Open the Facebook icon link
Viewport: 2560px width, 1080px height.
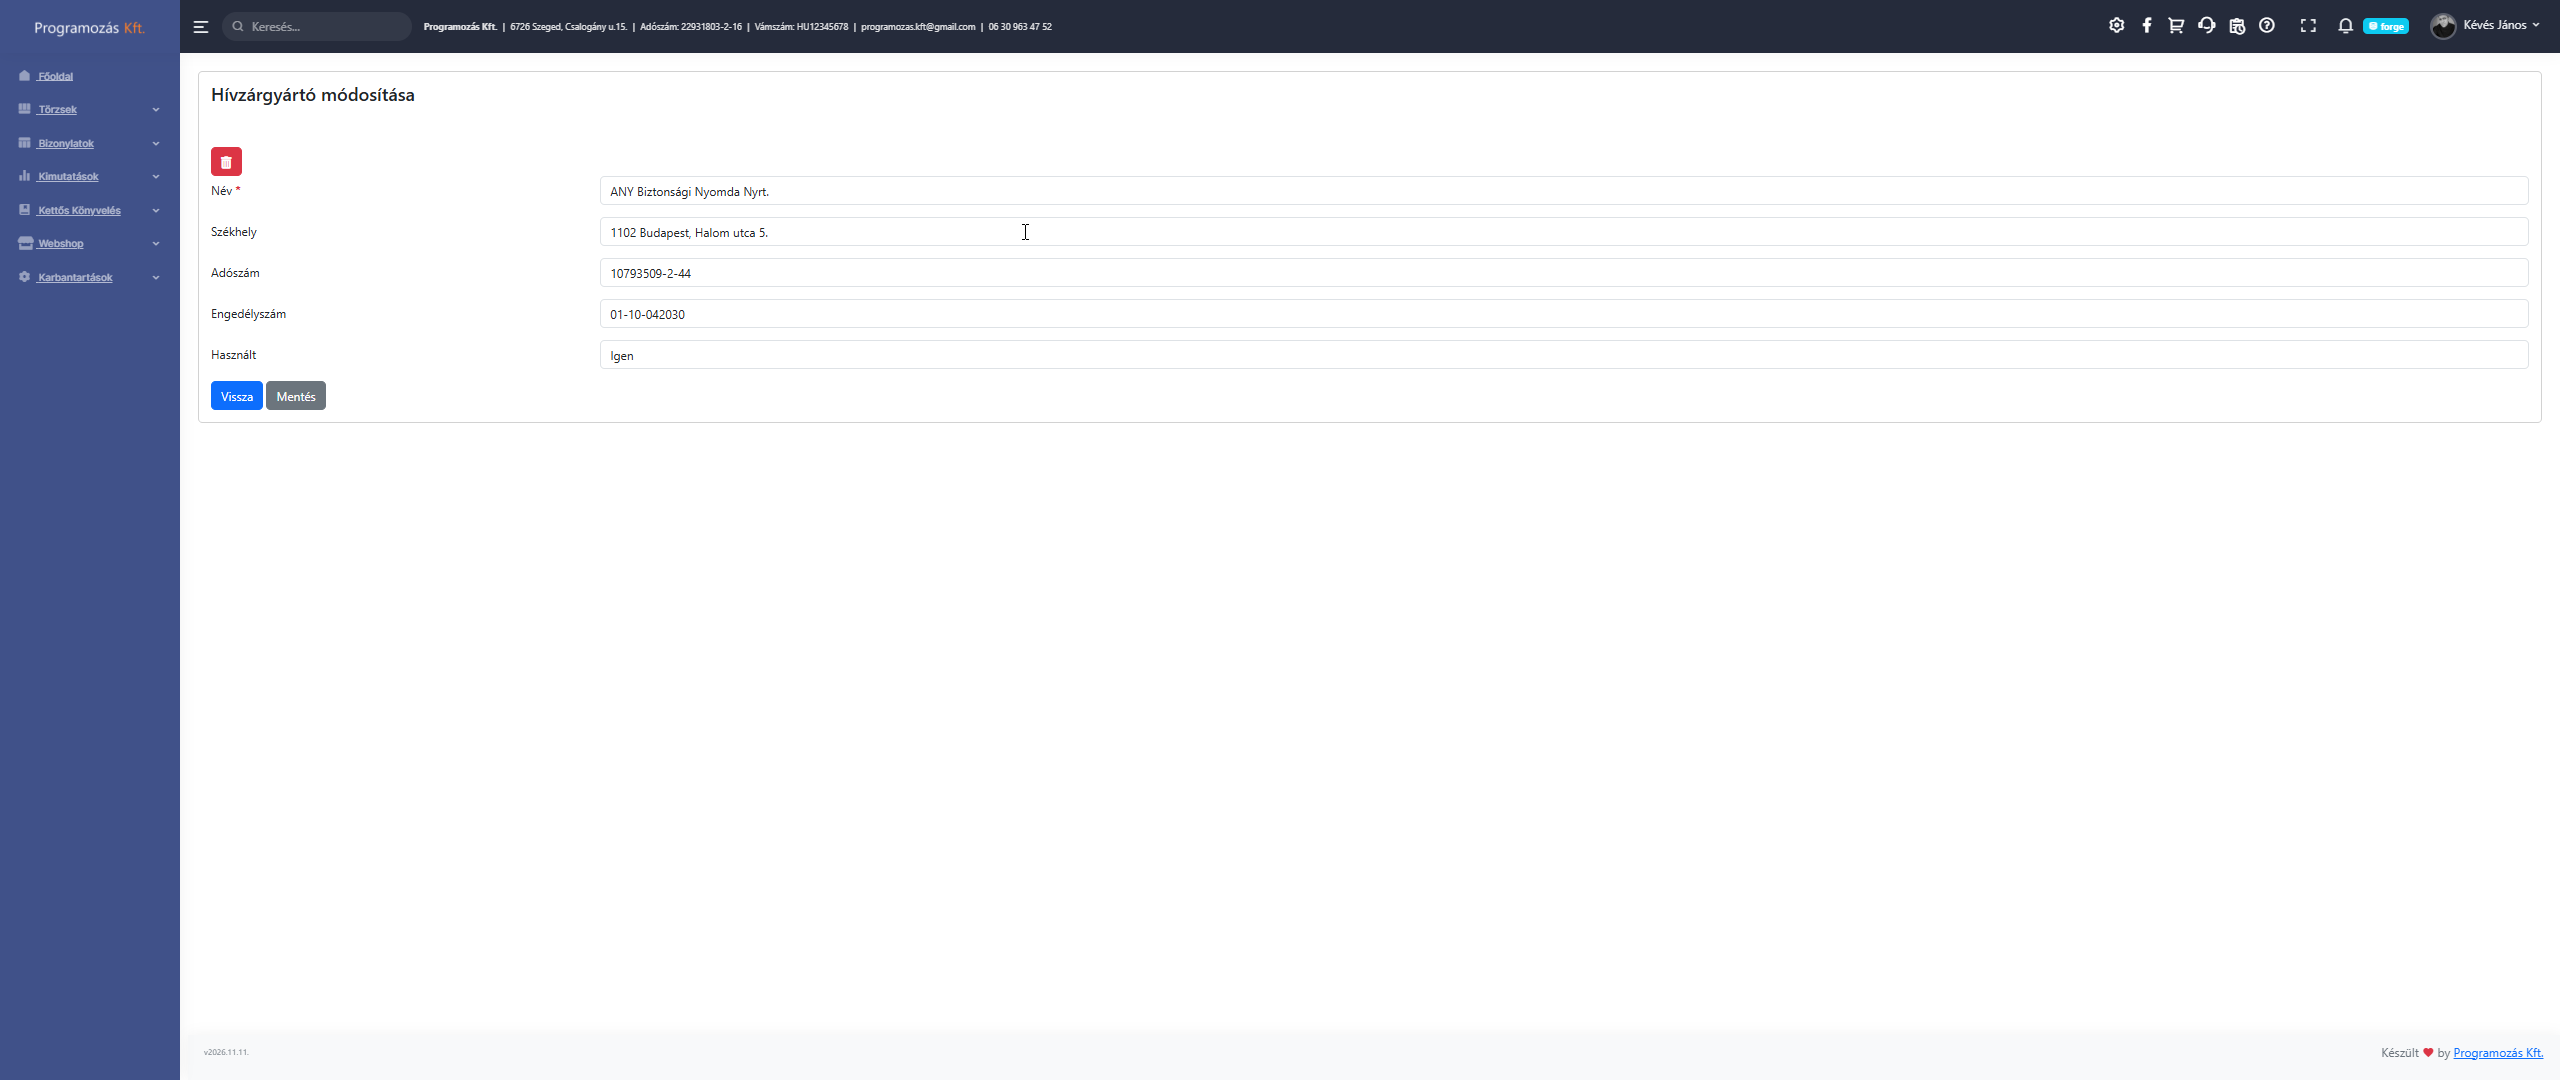pos(2146,26)
